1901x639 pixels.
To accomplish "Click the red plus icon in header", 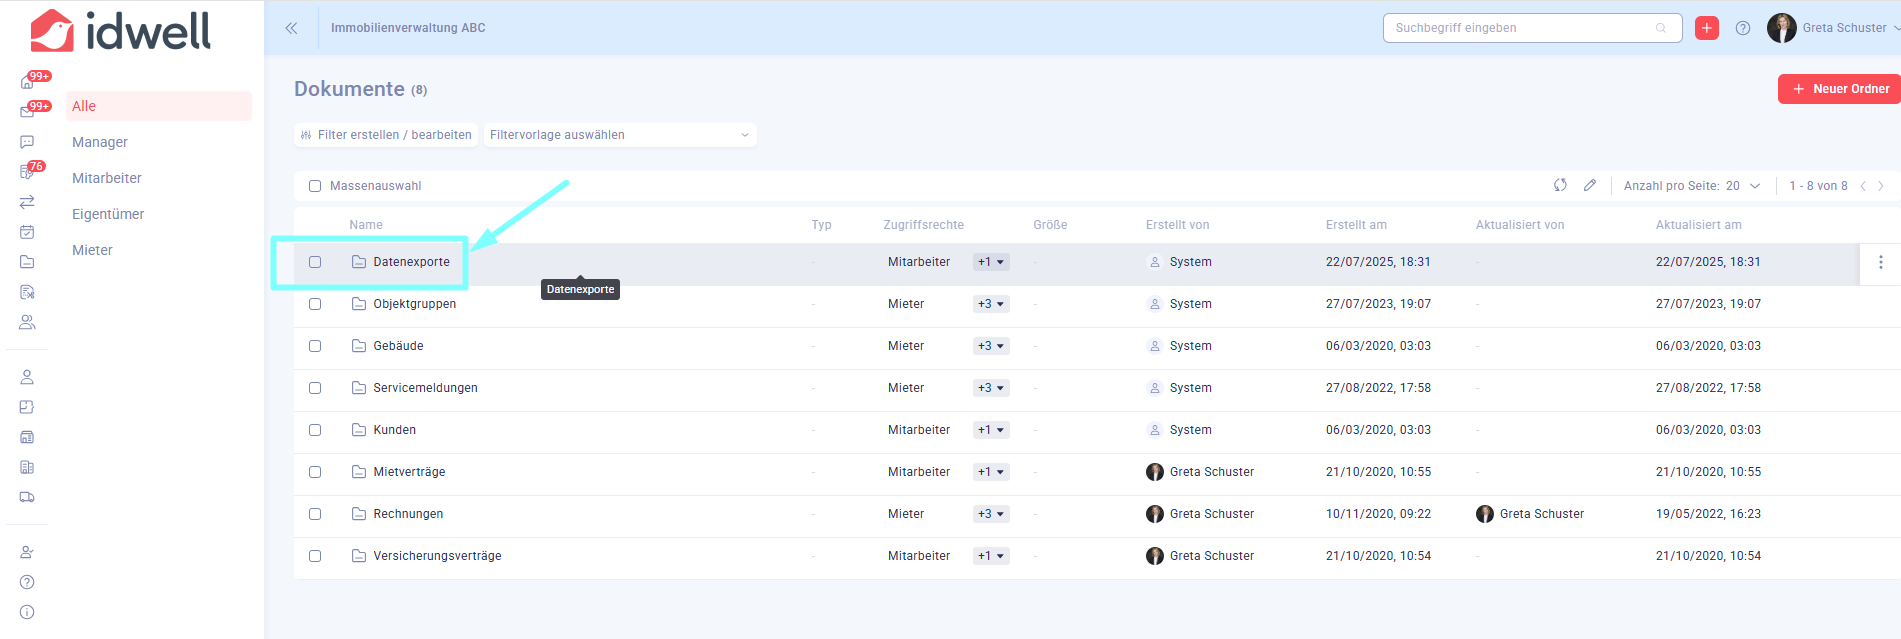I will [x=1707, y=28].
